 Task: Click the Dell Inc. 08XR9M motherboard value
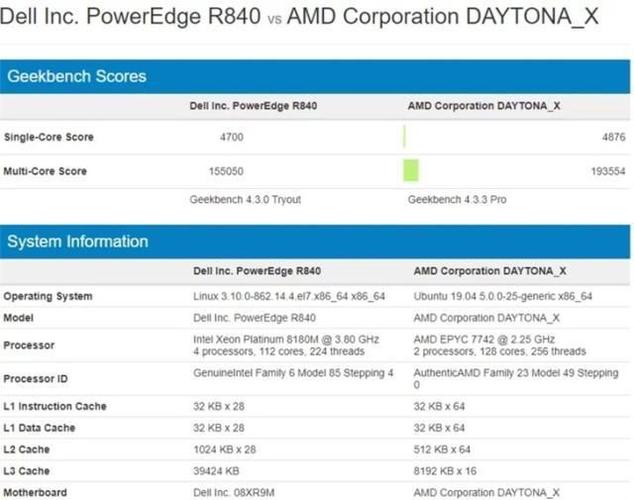coord(234,492)
